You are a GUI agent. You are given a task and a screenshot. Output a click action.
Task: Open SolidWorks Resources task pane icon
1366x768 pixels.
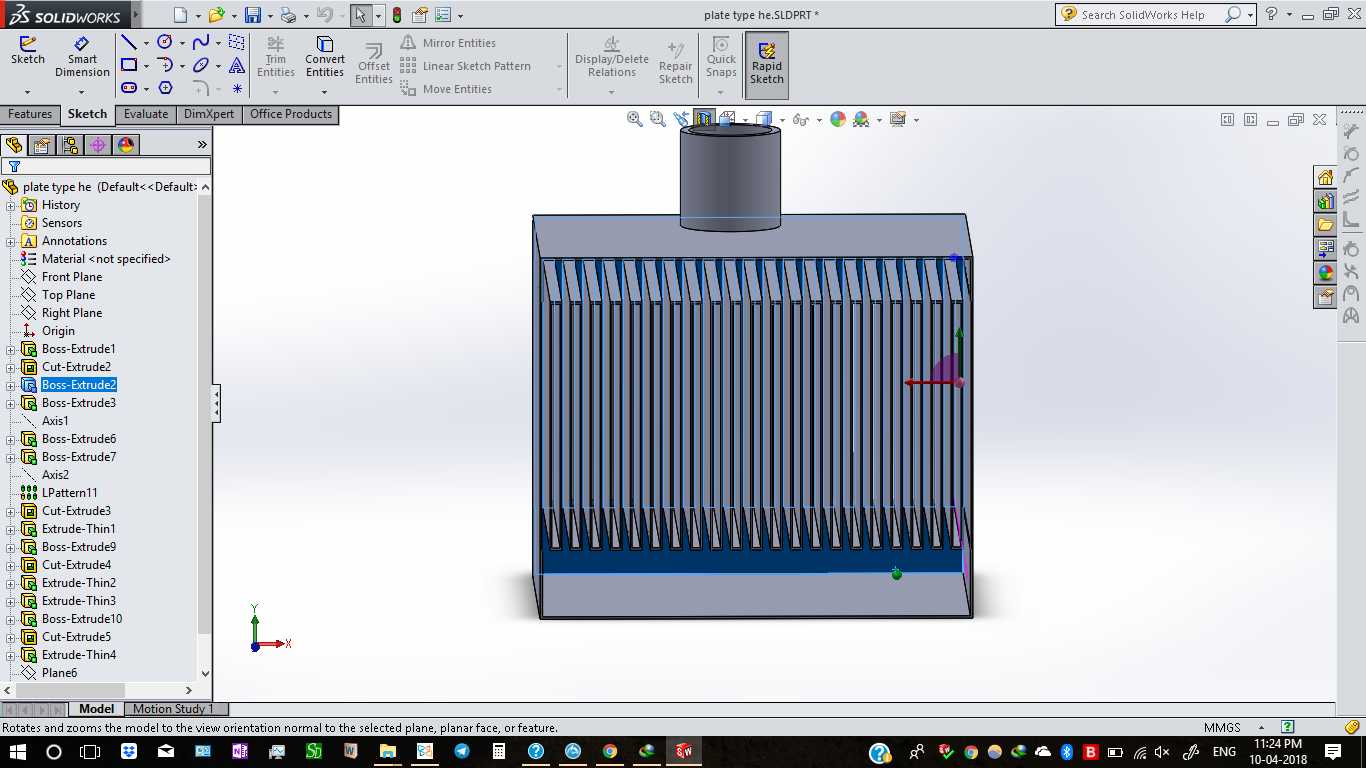[x=1325, y=177]
